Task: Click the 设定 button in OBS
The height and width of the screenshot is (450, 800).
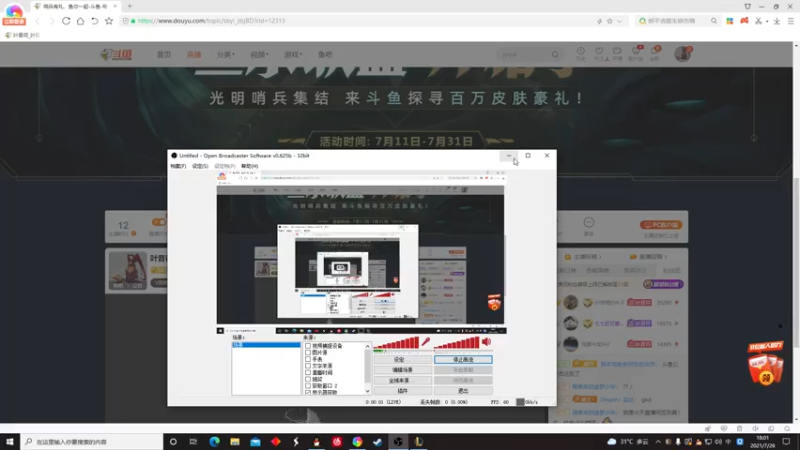Action: click(x=403, y=360)
